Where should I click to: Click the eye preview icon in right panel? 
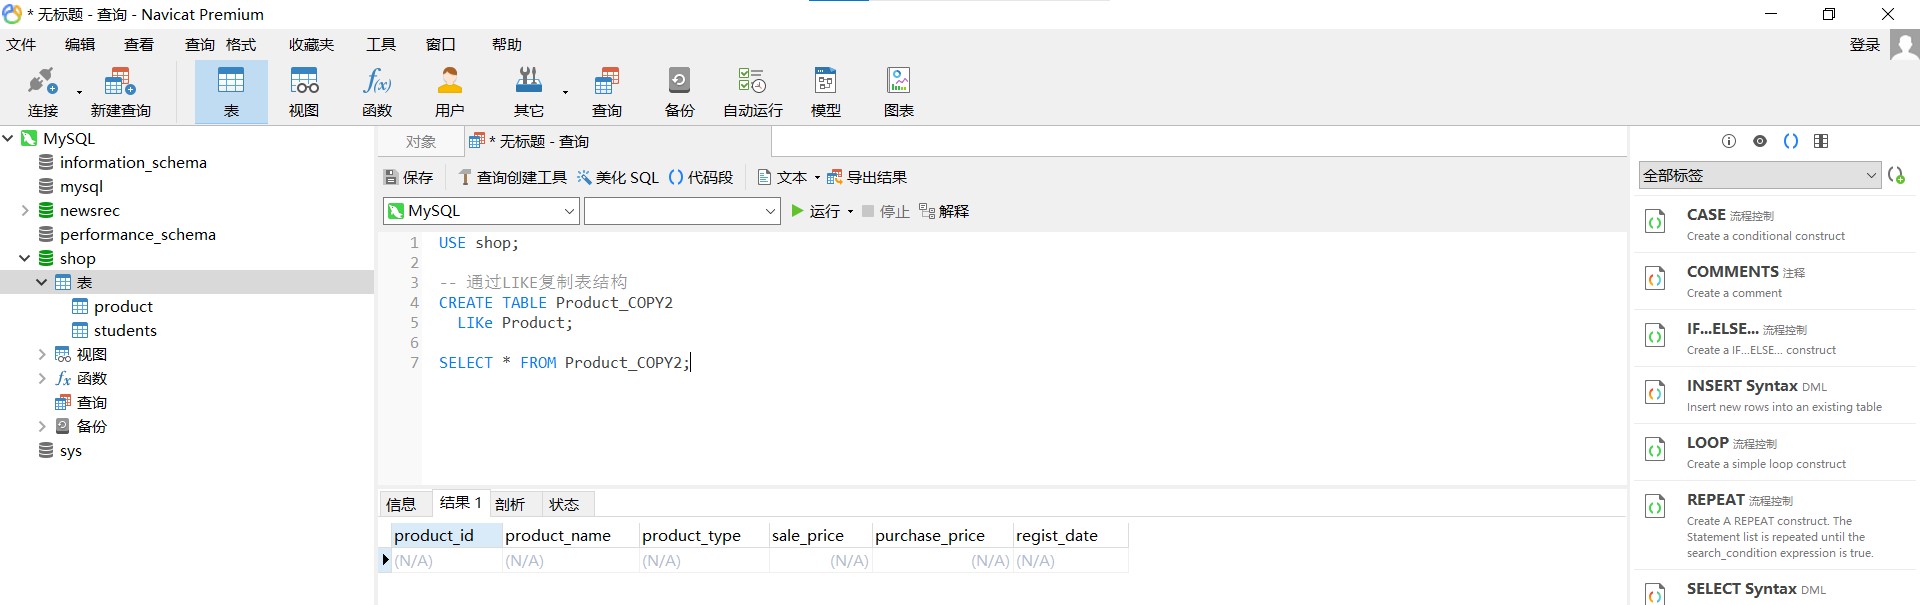(x=1760, y=141)
